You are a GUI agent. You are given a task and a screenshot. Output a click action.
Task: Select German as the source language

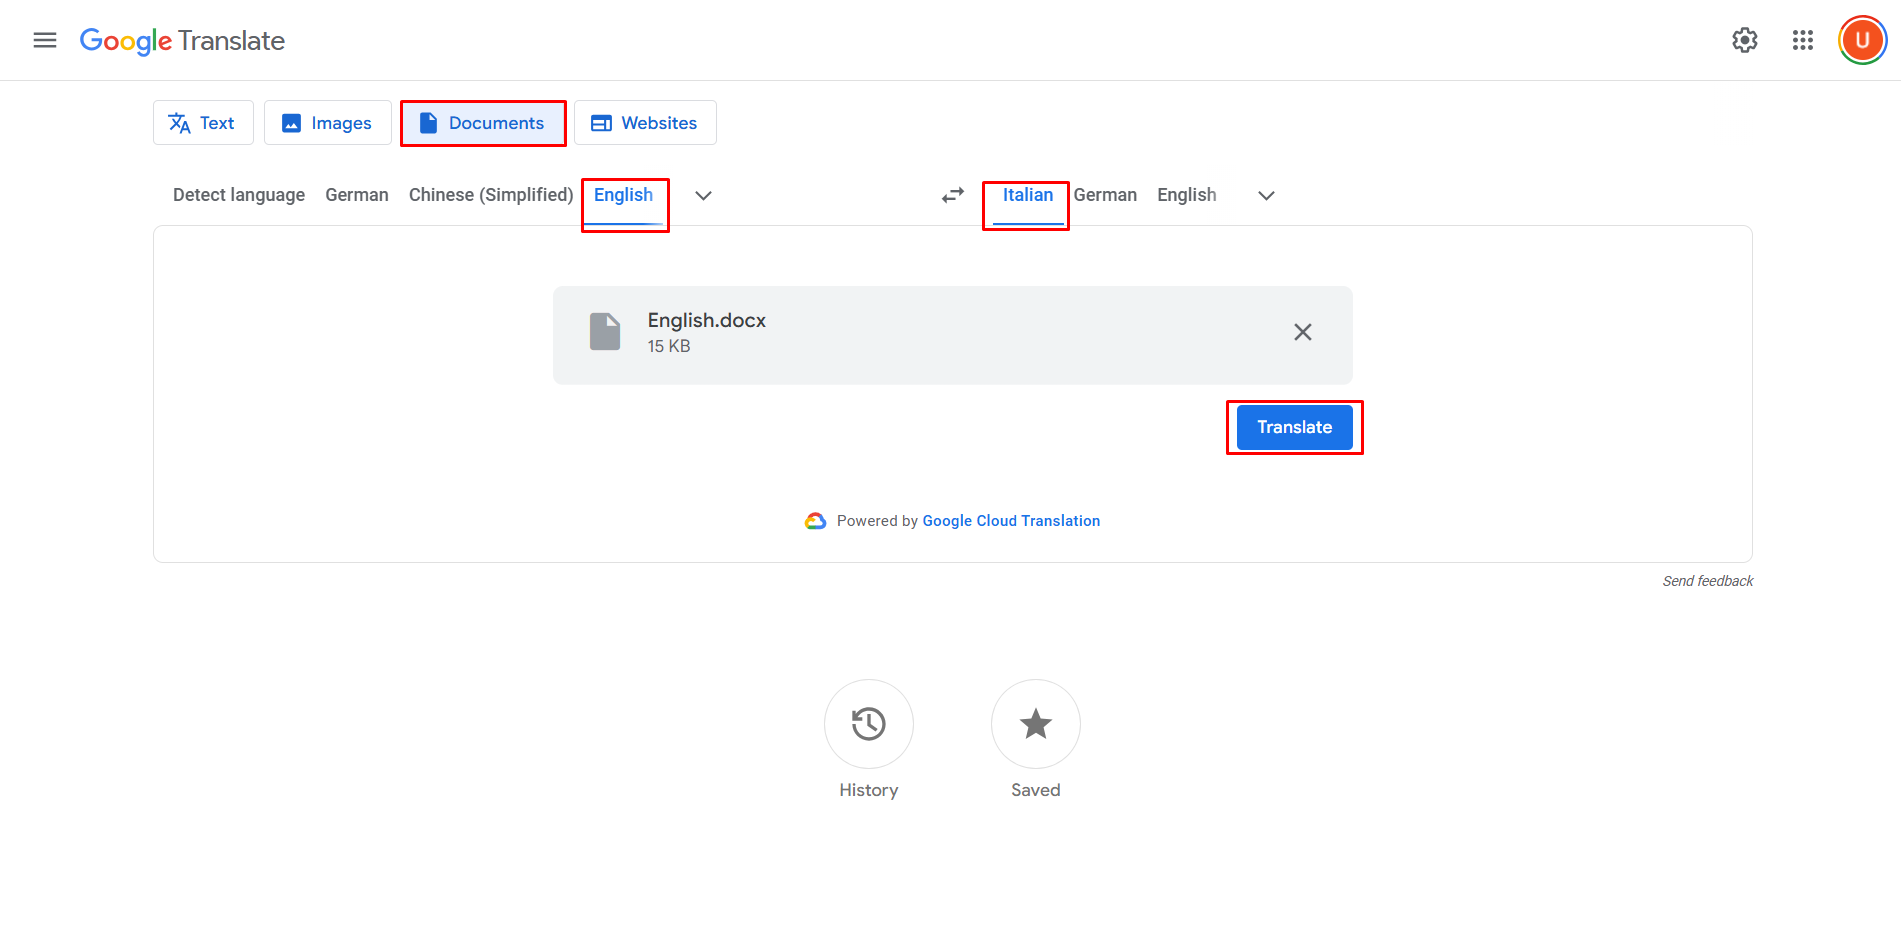(356, 194)
